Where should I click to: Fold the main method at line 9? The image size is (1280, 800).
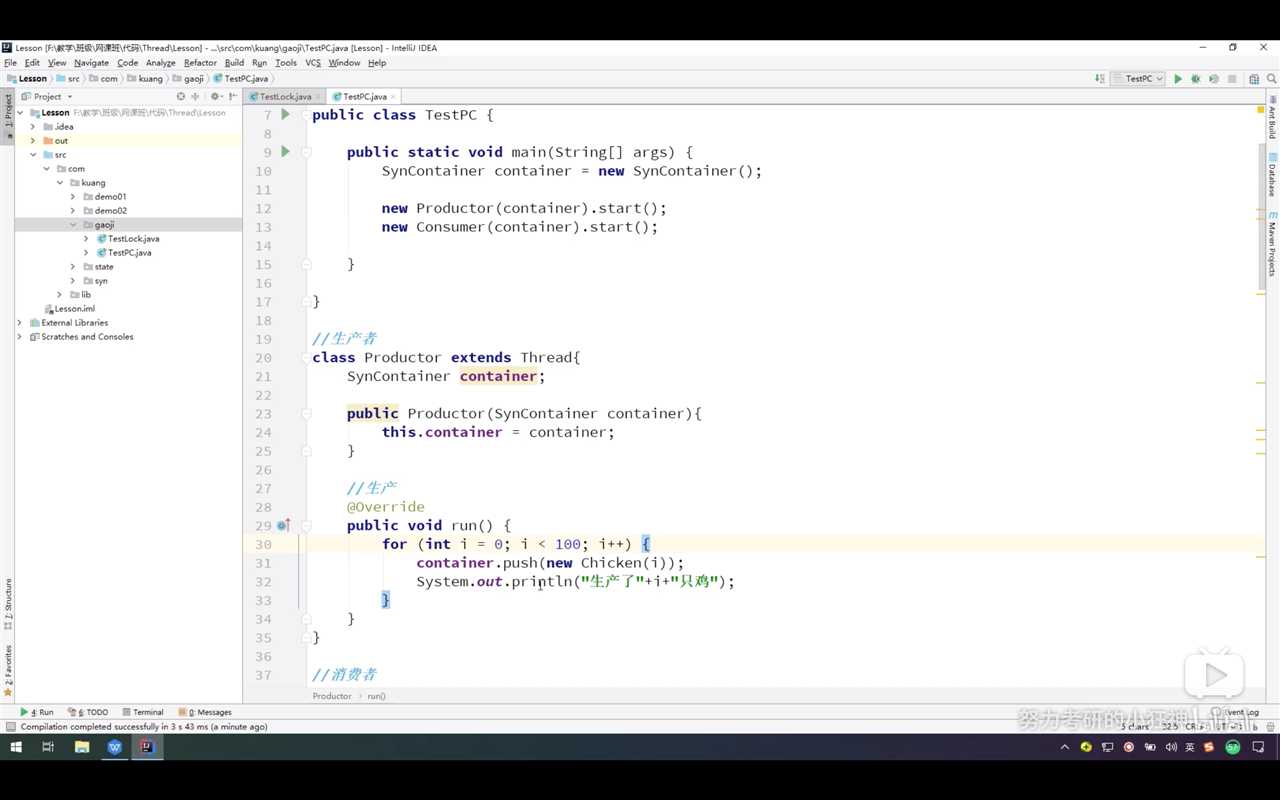(306, 152)
